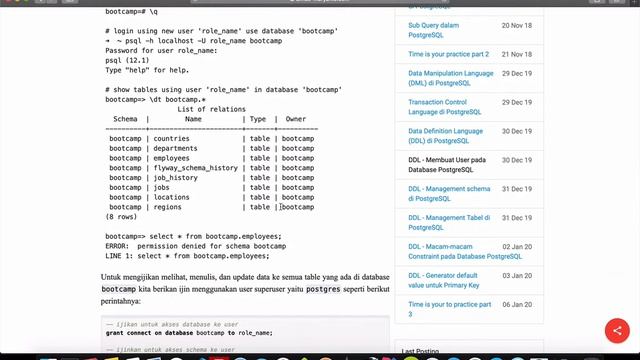Screen dimensions: 640x360
Task: Click 'Password for user role_name:' line
Action: point(161,50)
